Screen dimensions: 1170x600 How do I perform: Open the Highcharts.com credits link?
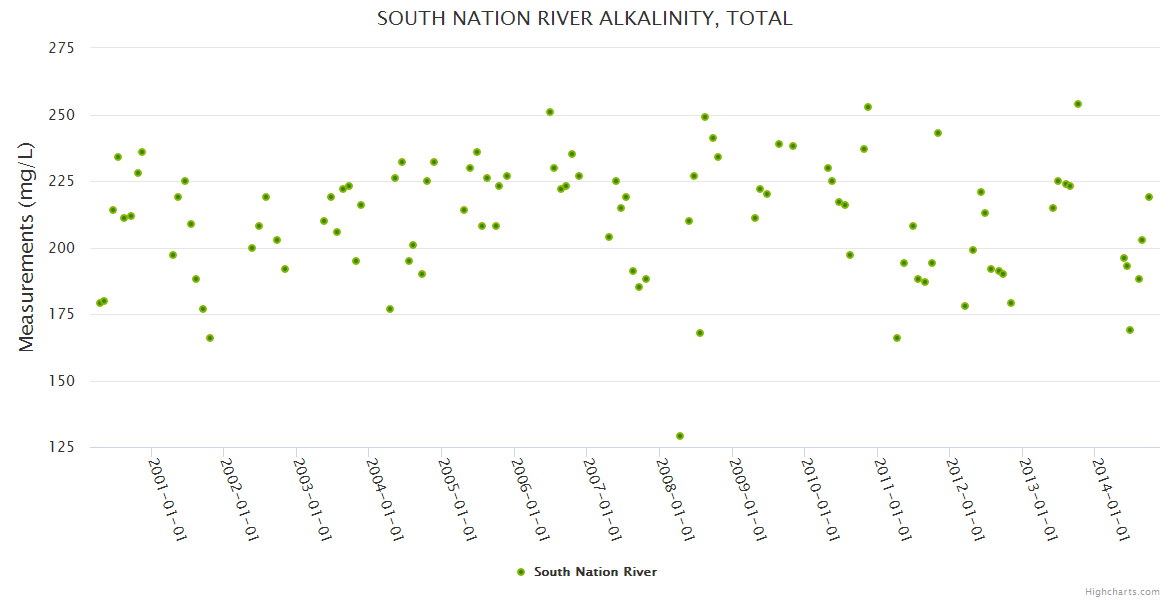tap(1122, 591)
